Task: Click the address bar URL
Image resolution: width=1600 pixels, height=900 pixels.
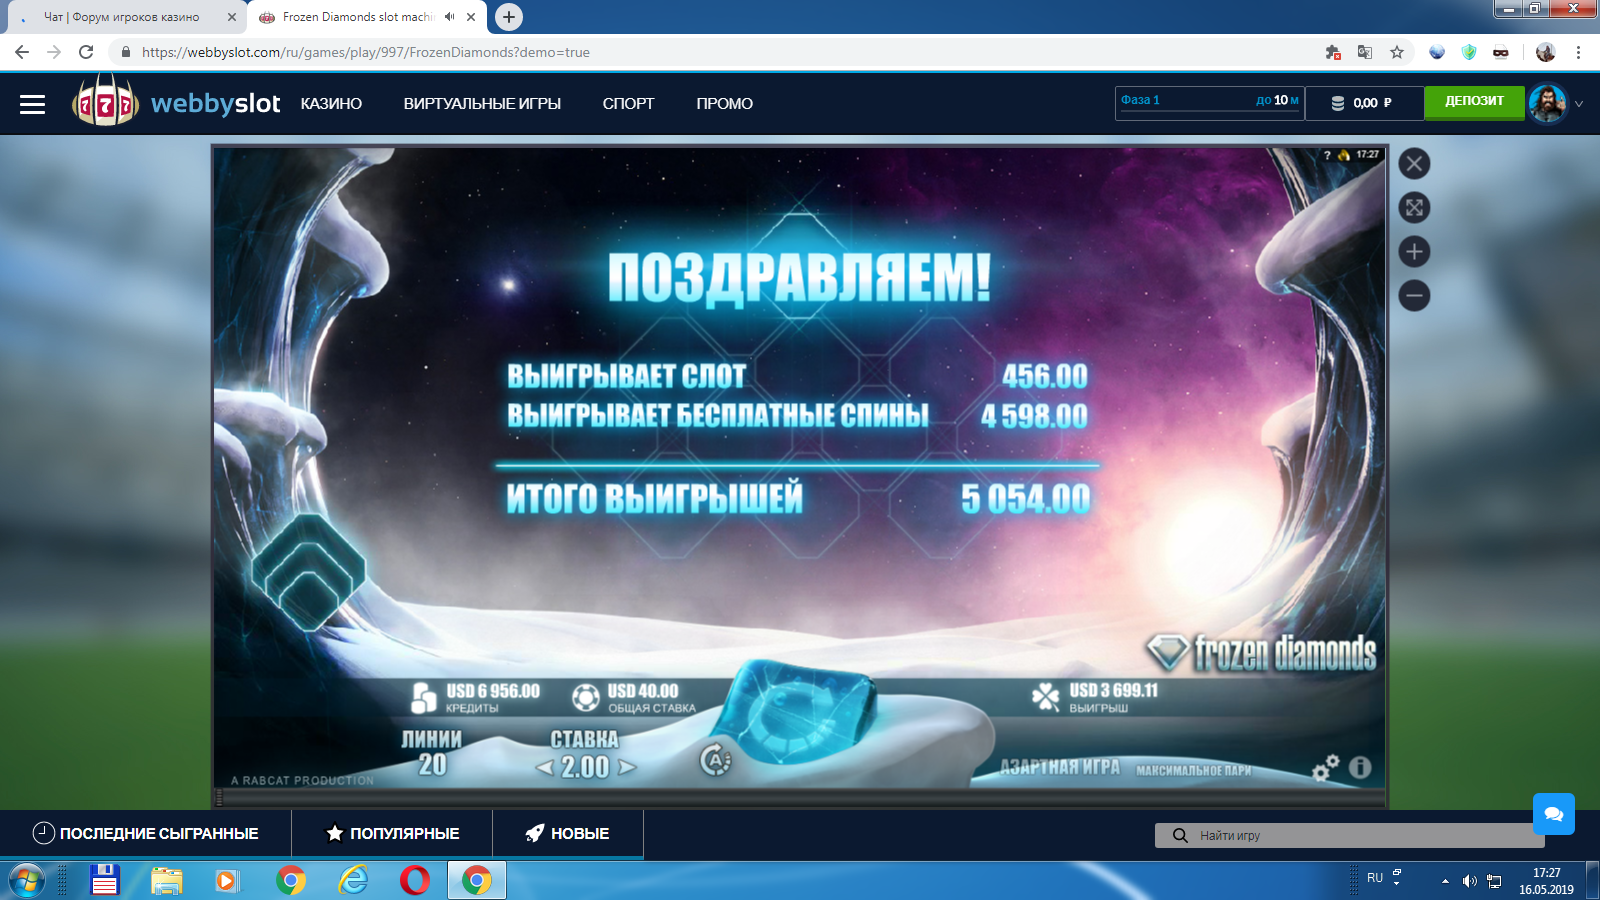Action: [366, 52]
